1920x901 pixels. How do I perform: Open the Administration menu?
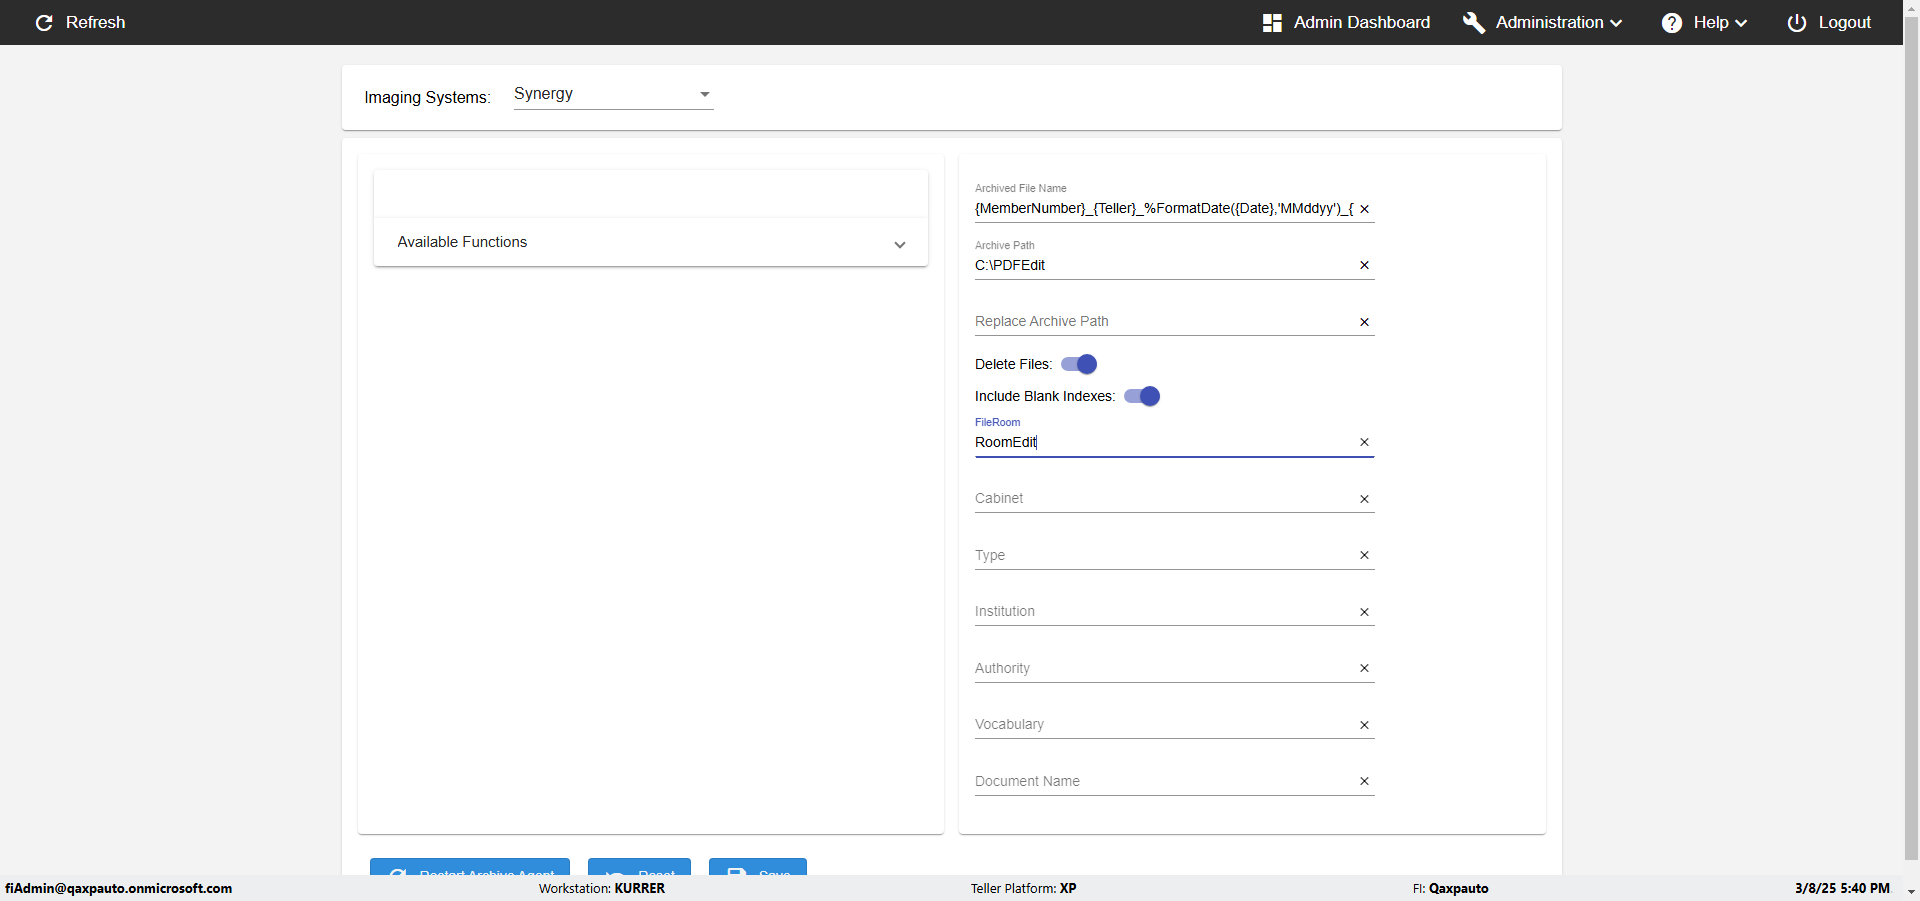[1557, 22]
